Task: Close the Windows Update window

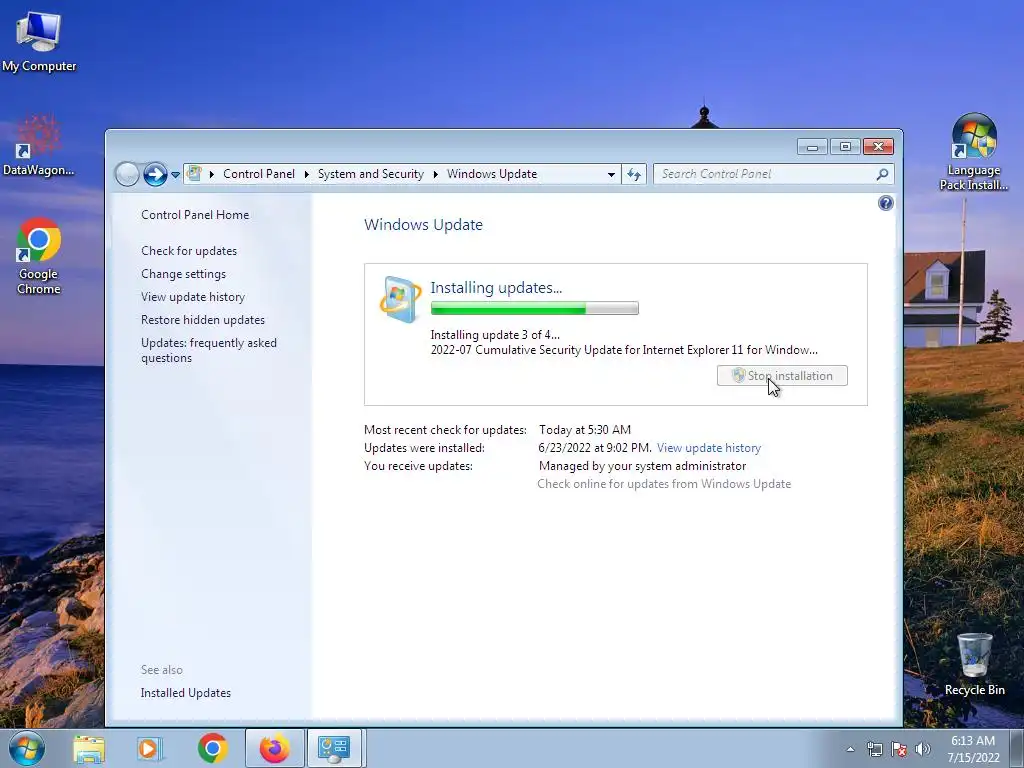Action: pyautogui.click(x=878, y=147)
